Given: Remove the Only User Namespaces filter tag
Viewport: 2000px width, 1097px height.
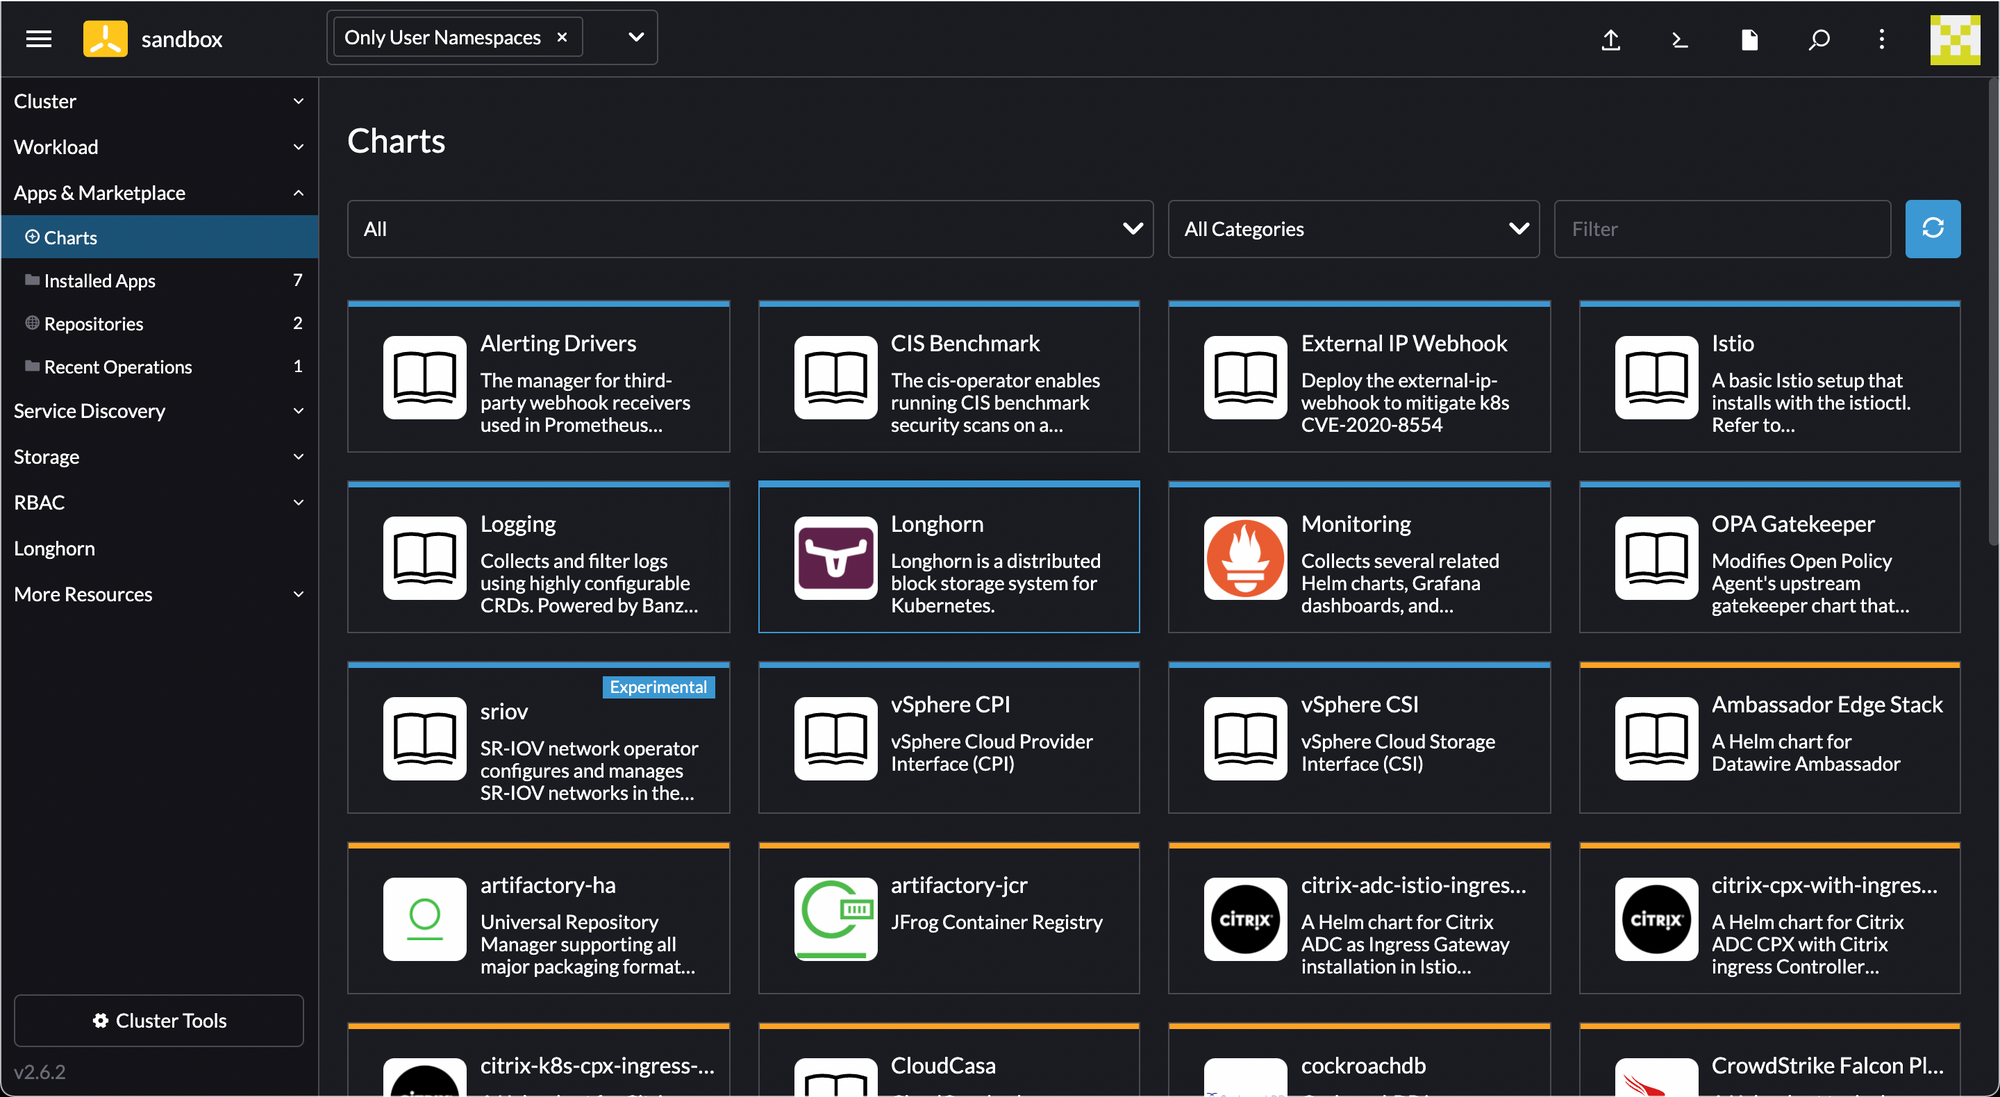Looking at the screenshot, I should pos(562,37).
